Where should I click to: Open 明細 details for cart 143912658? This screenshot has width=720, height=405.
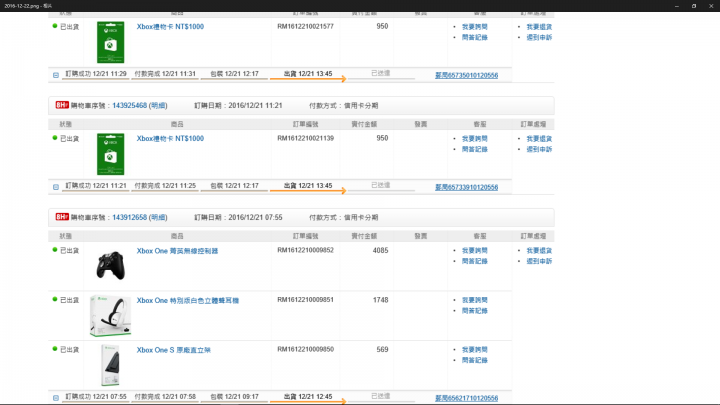pos(158,217)
